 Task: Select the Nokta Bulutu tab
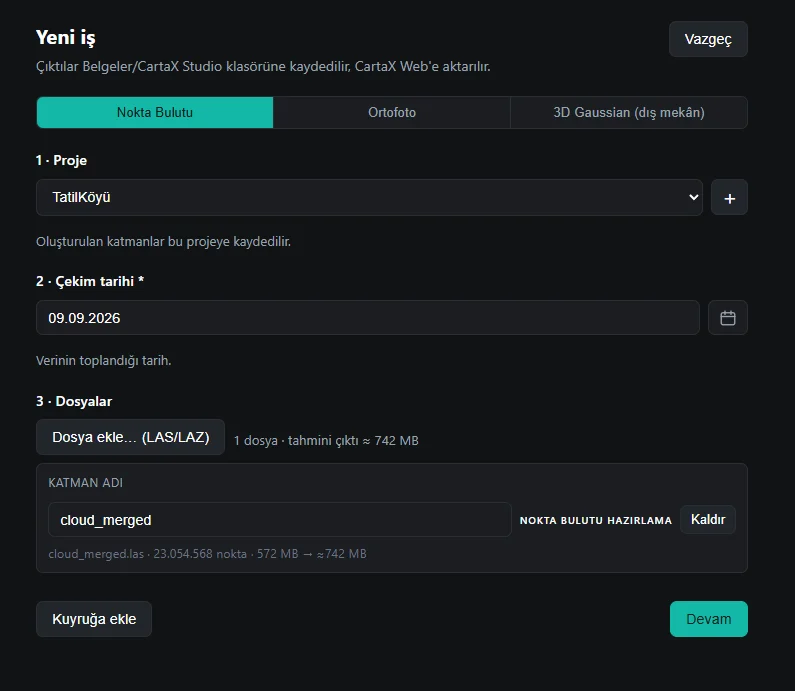(x=155, y=113)
